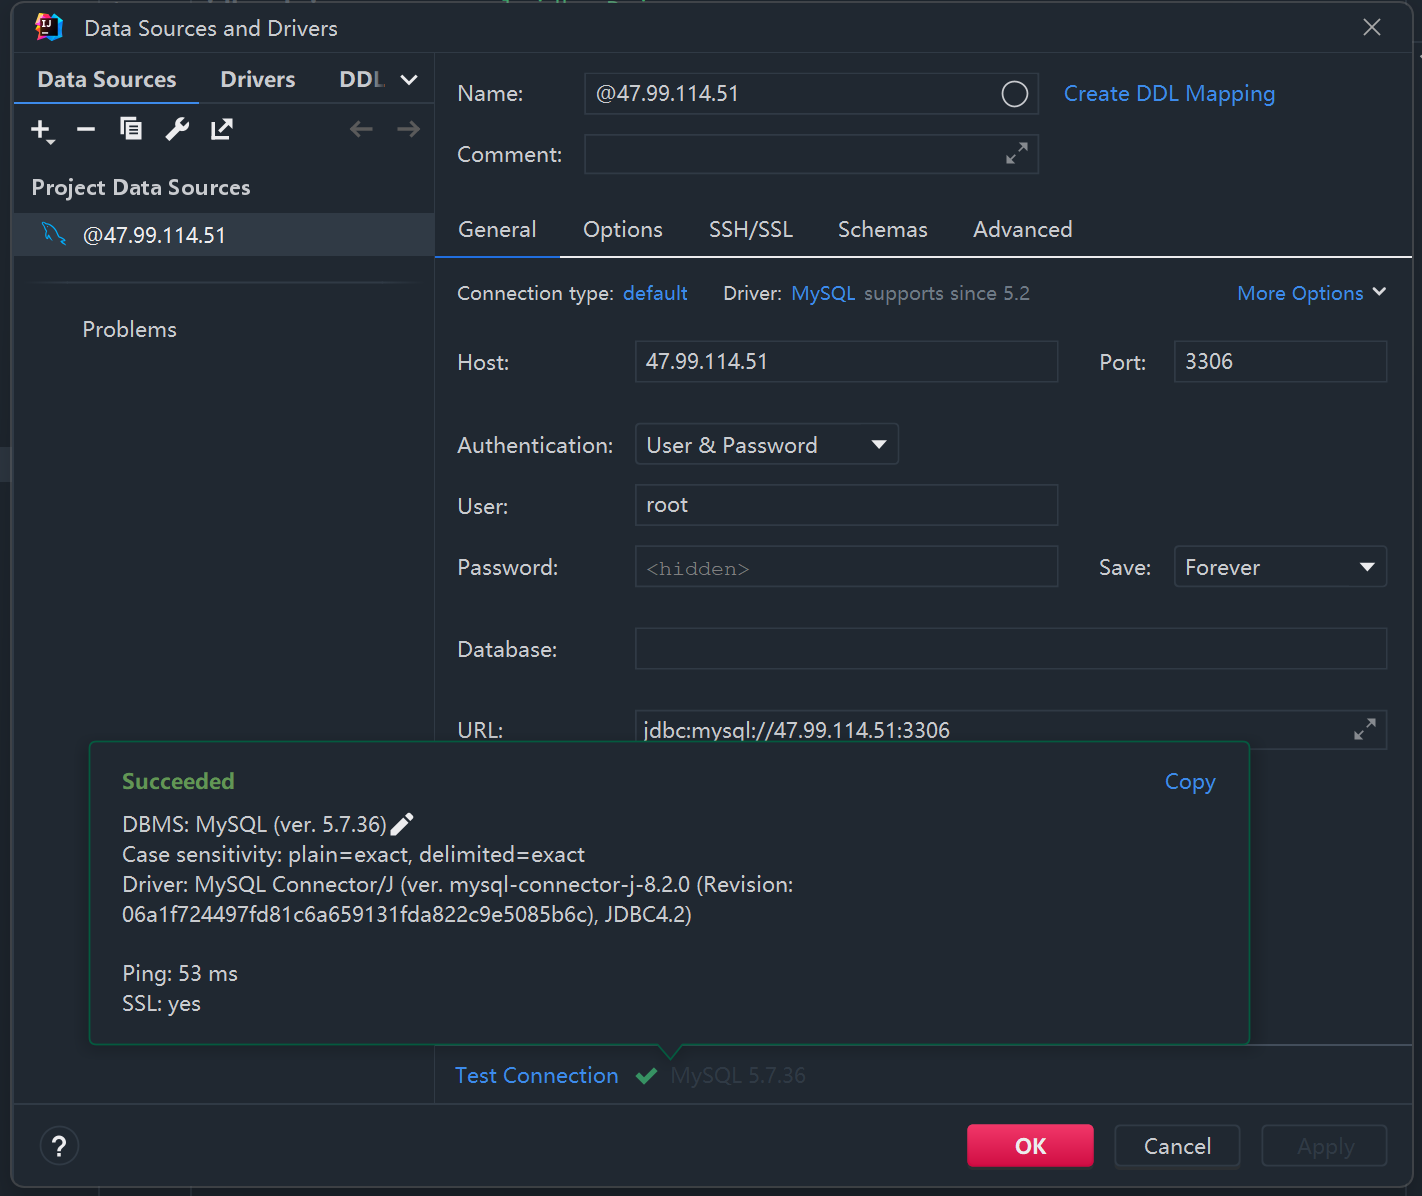The height and width of the screenshot is (1196, 1422).
Task: Select @47.99.114.51 in Project Data Sources
Action: click(x=224, y=235)
